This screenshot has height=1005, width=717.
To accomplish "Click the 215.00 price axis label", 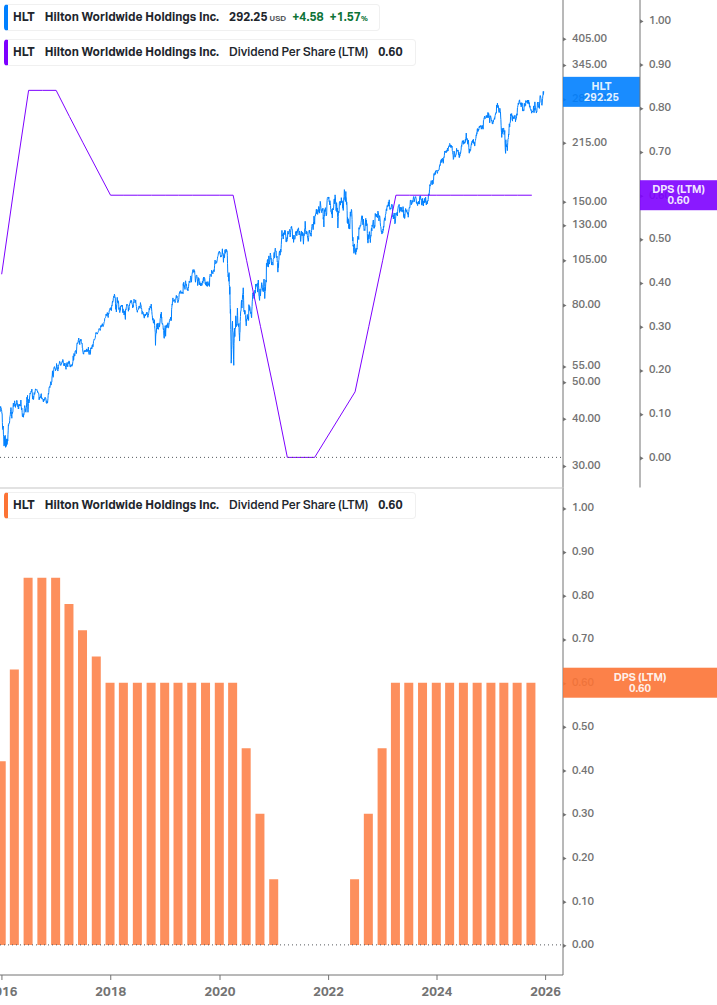I will coord(589,142).
